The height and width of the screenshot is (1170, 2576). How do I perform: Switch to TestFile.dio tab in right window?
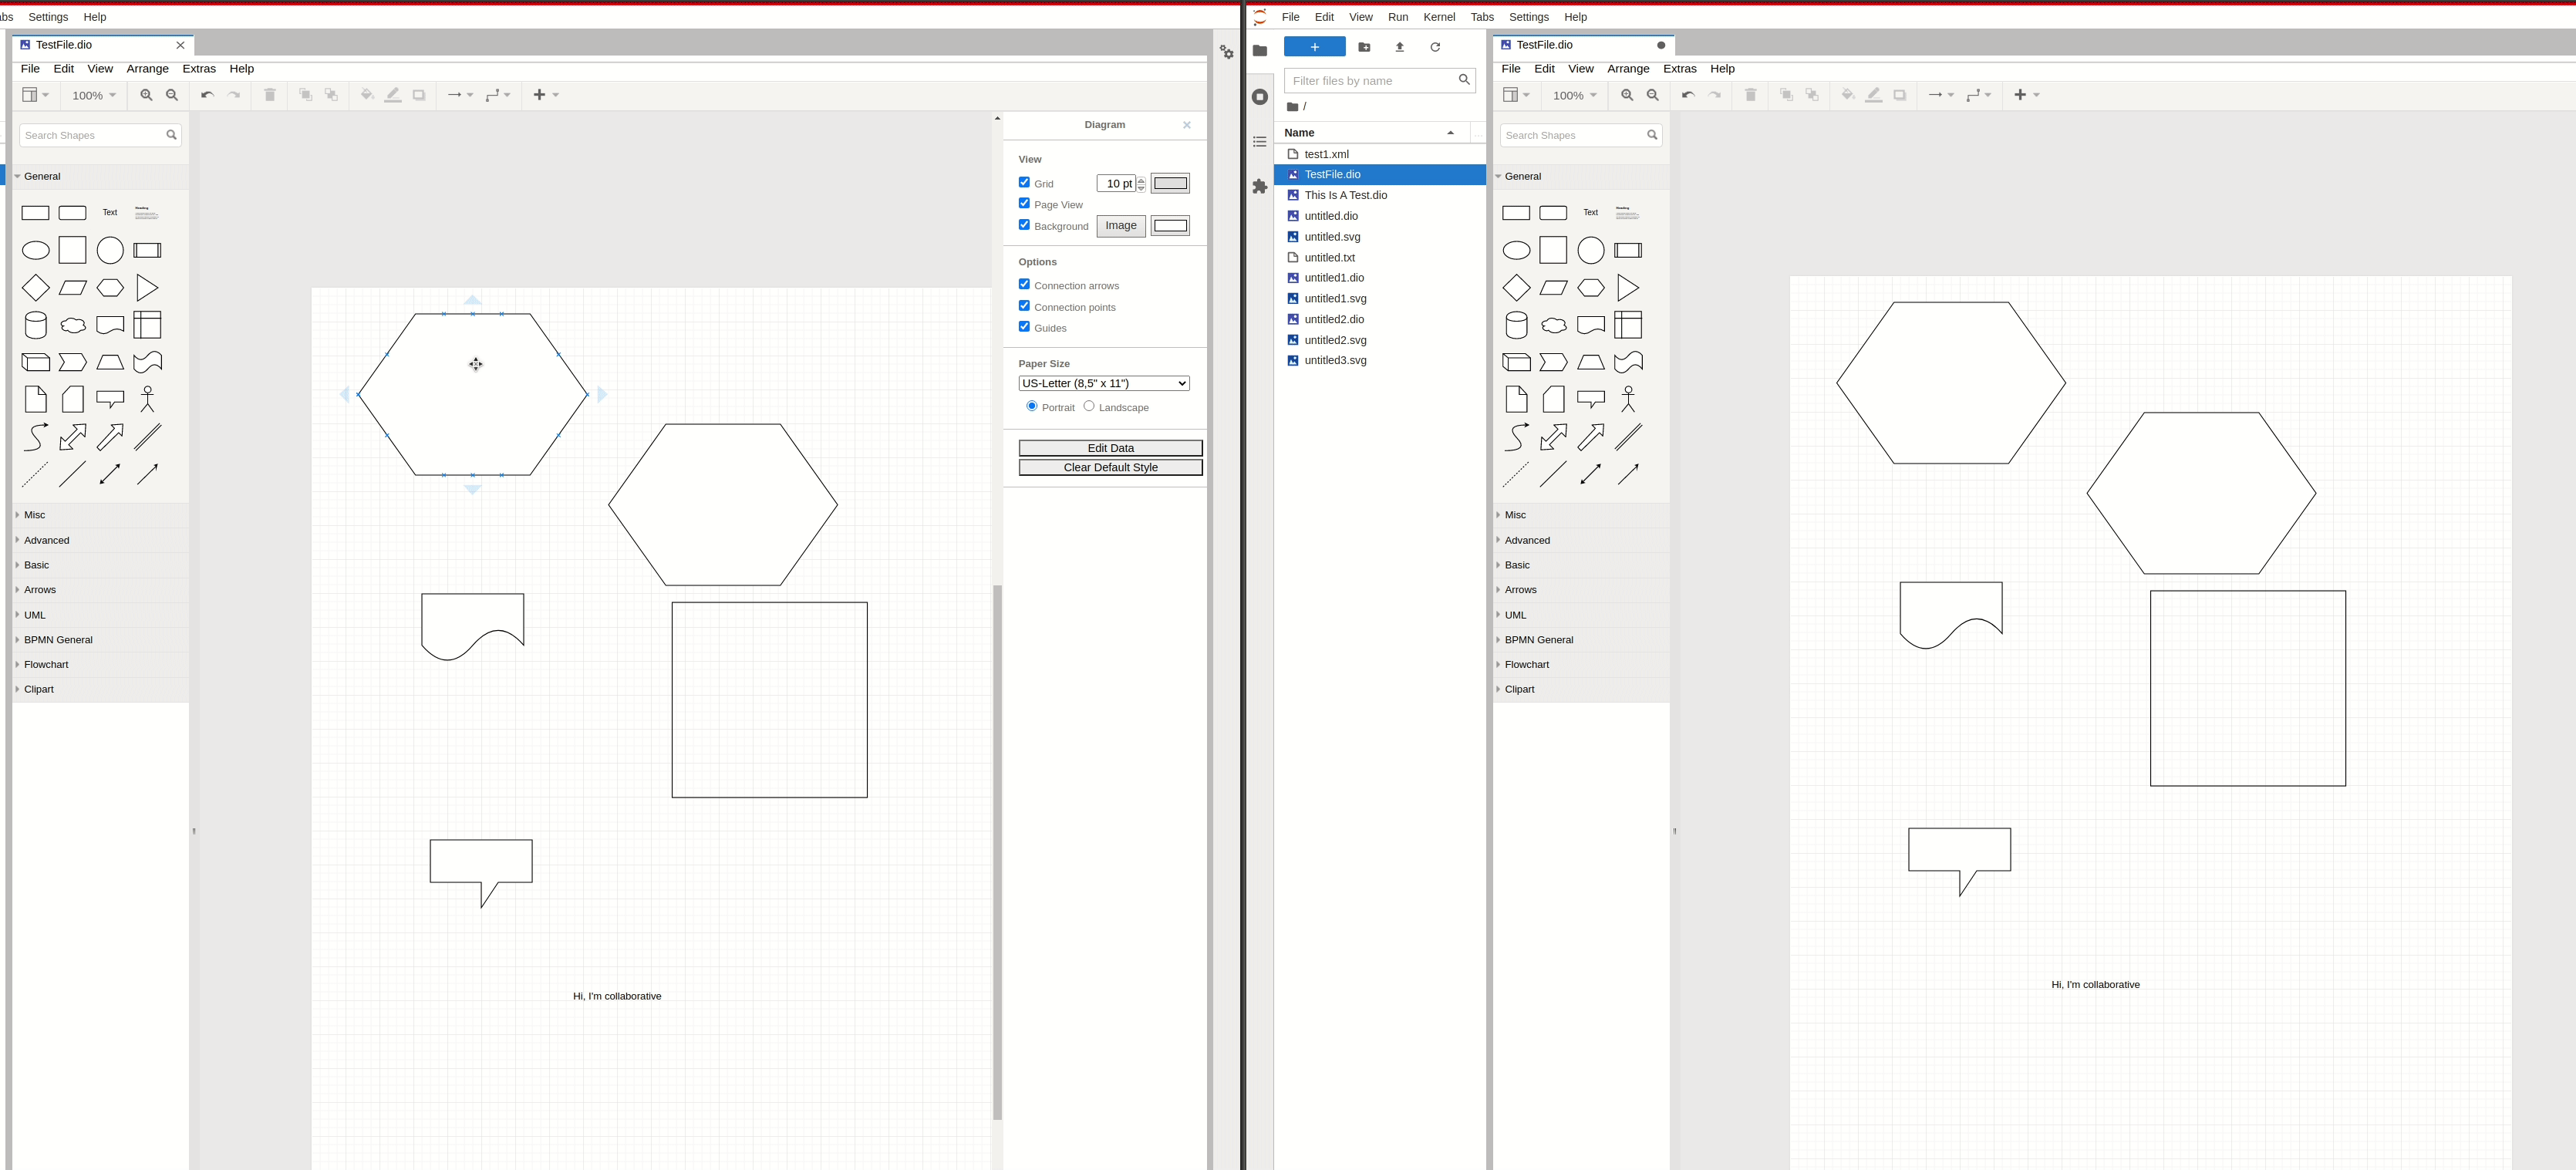point(1583,45)
